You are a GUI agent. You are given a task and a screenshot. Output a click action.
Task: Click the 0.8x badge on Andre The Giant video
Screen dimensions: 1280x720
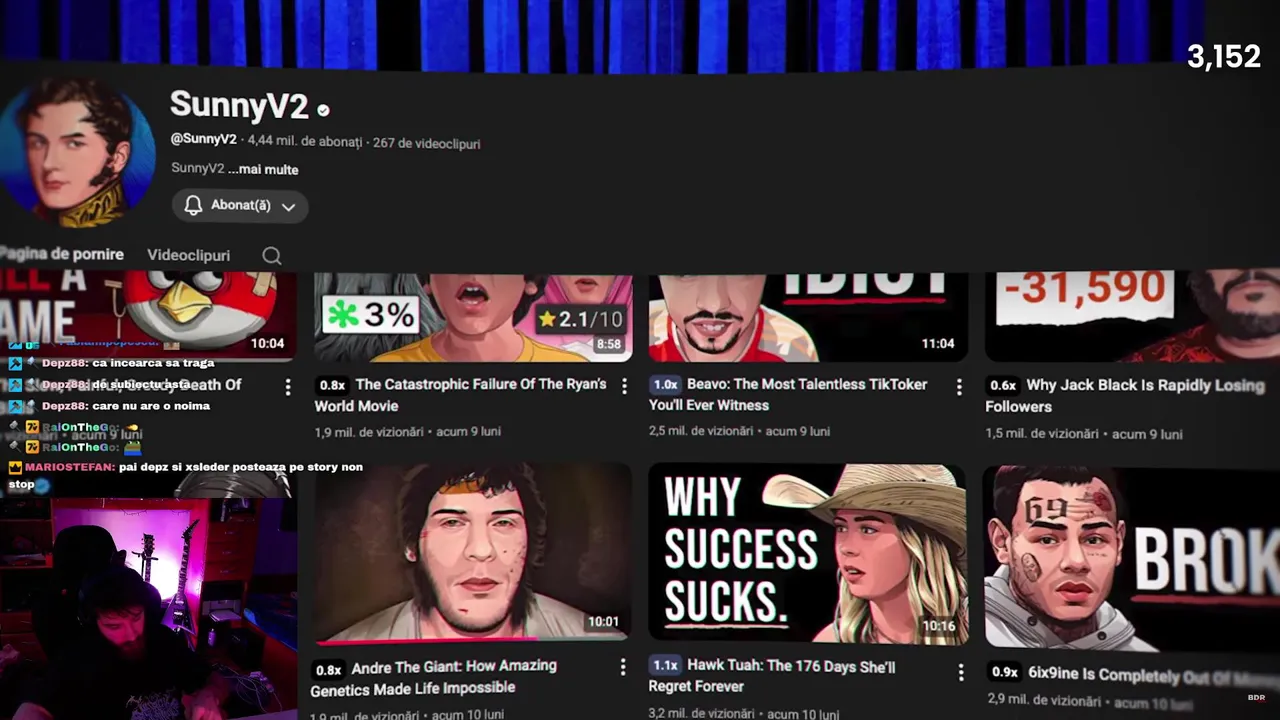(x=328, y=670)
